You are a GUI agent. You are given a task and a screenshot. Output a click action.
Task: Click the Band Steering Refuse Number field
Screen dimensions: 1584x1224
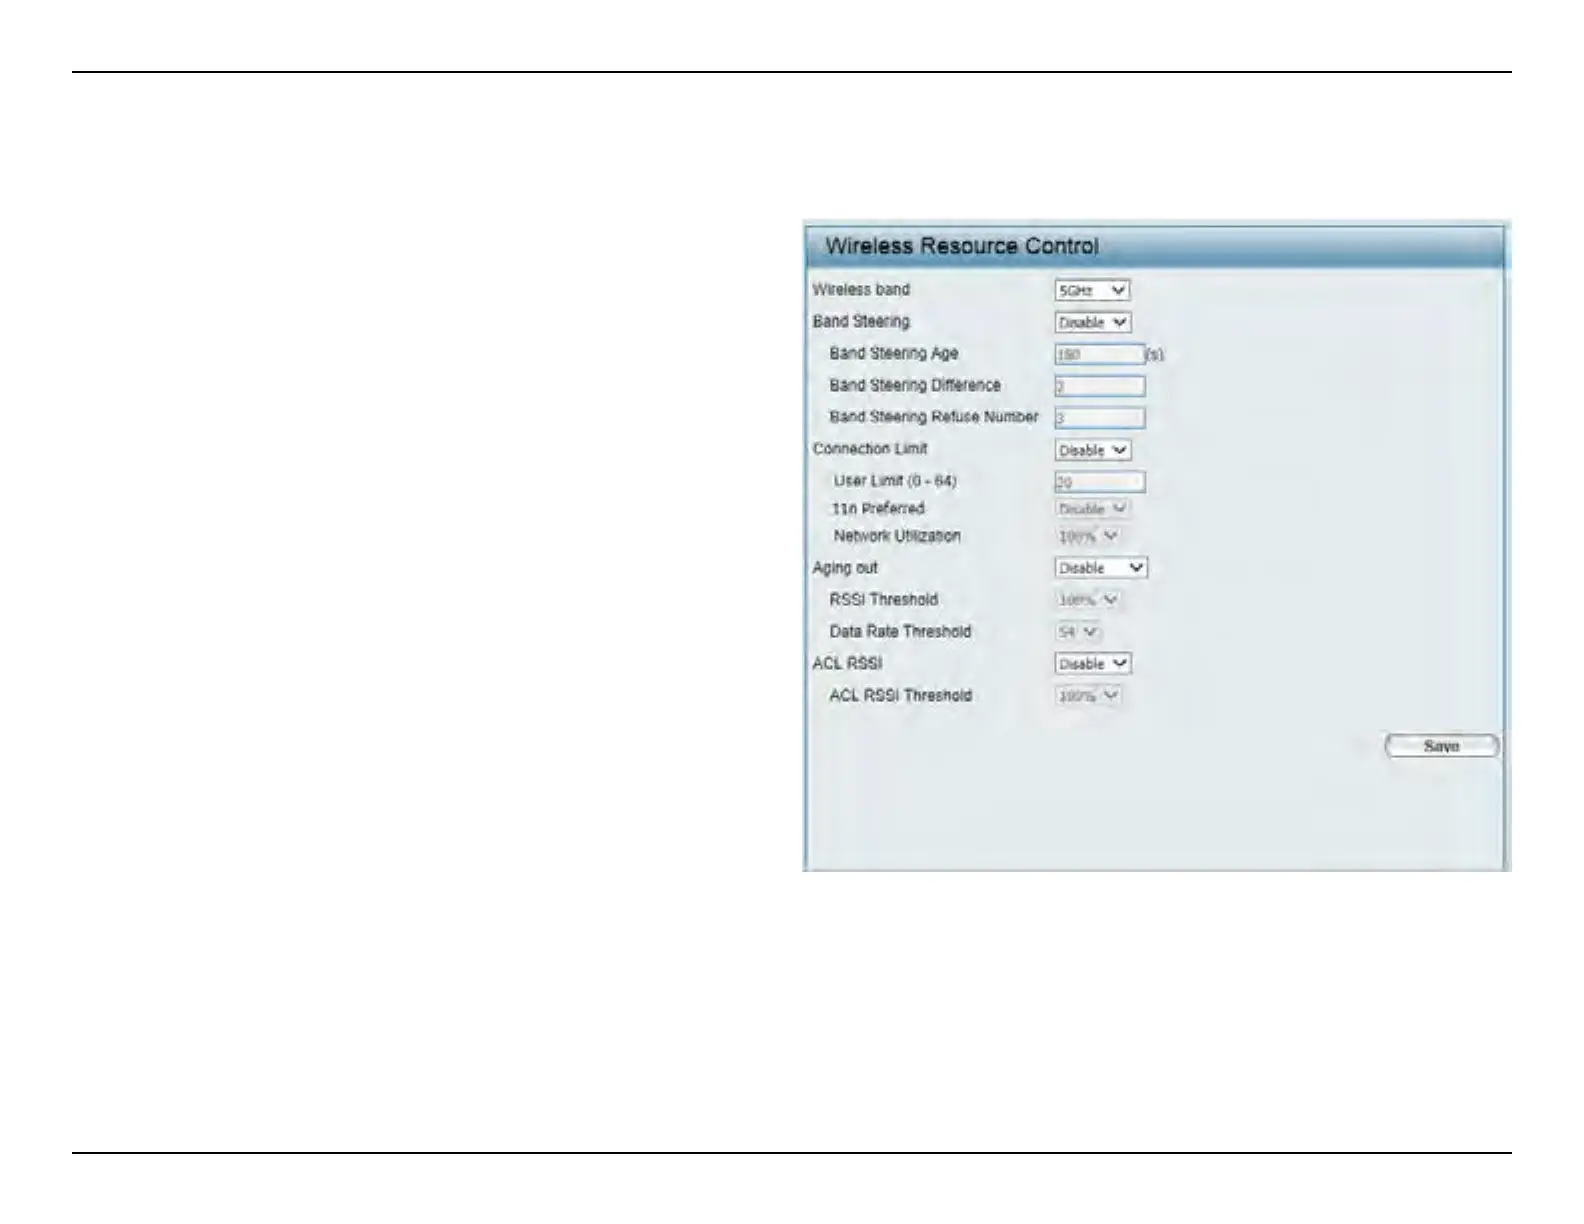coord(1099,418)
